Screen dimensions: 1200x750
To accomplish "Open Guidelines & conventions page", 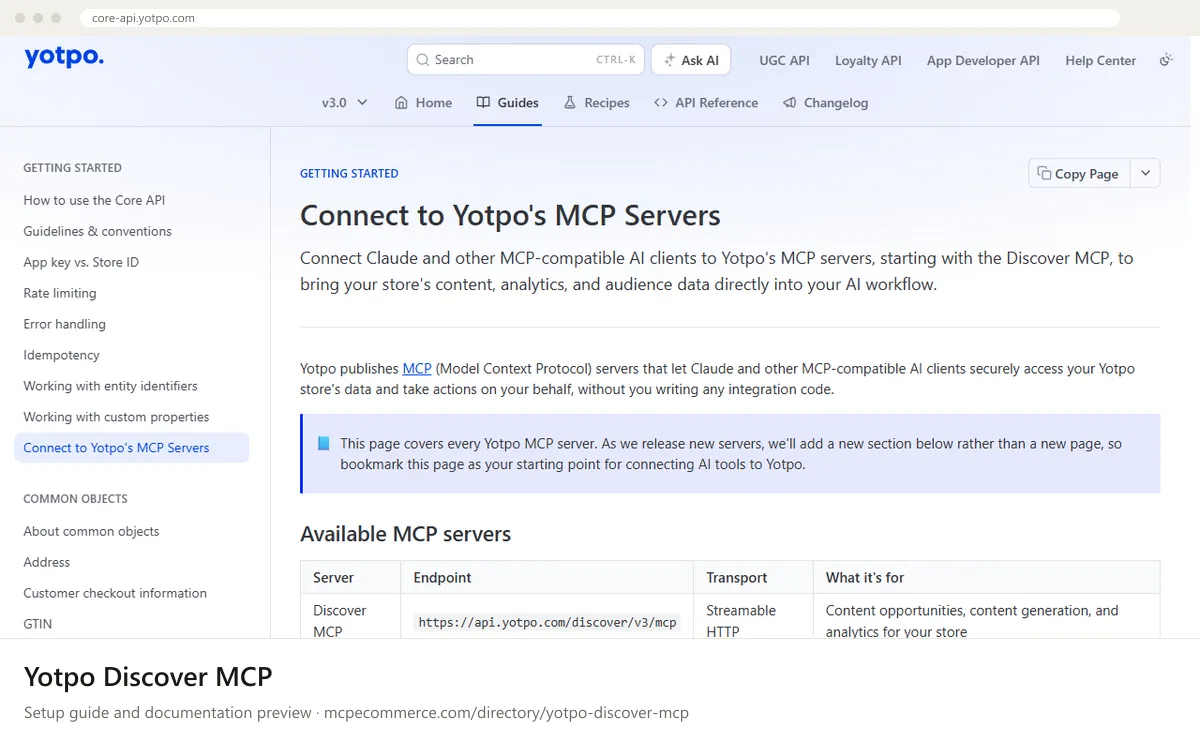I will point(98,231).
